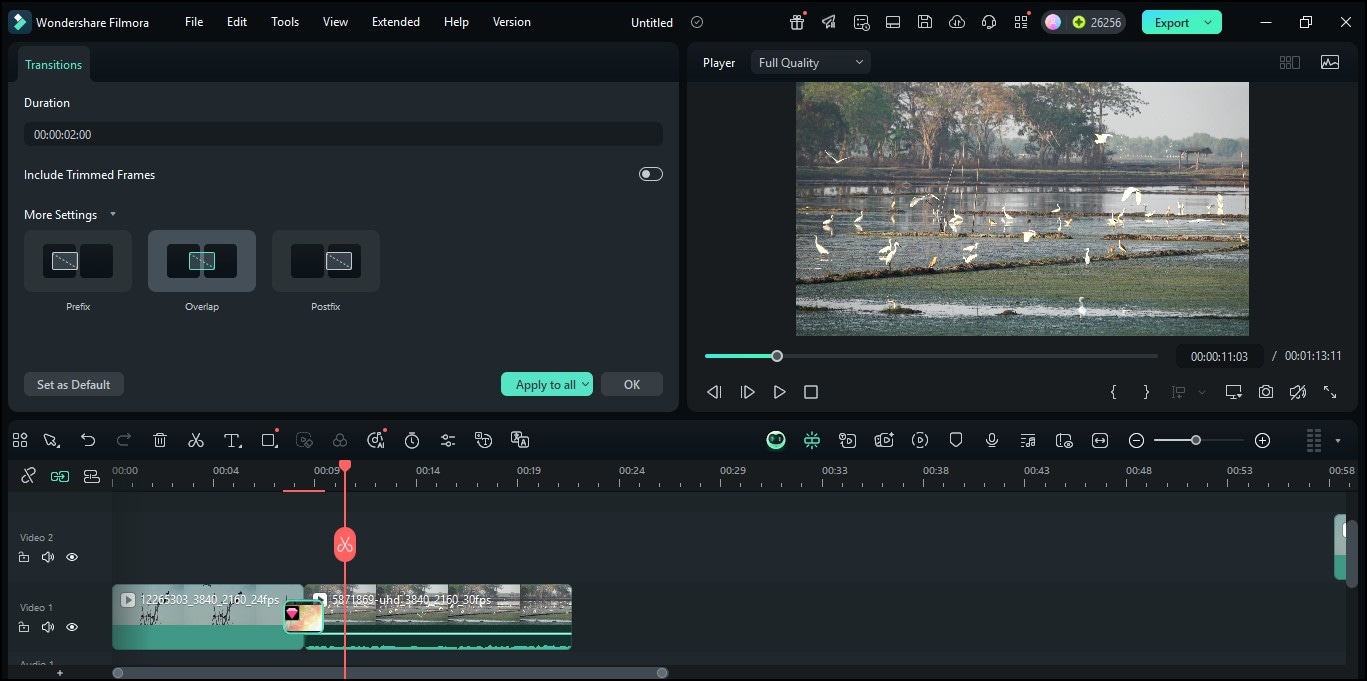Select the Undo icon

[88, 440]
